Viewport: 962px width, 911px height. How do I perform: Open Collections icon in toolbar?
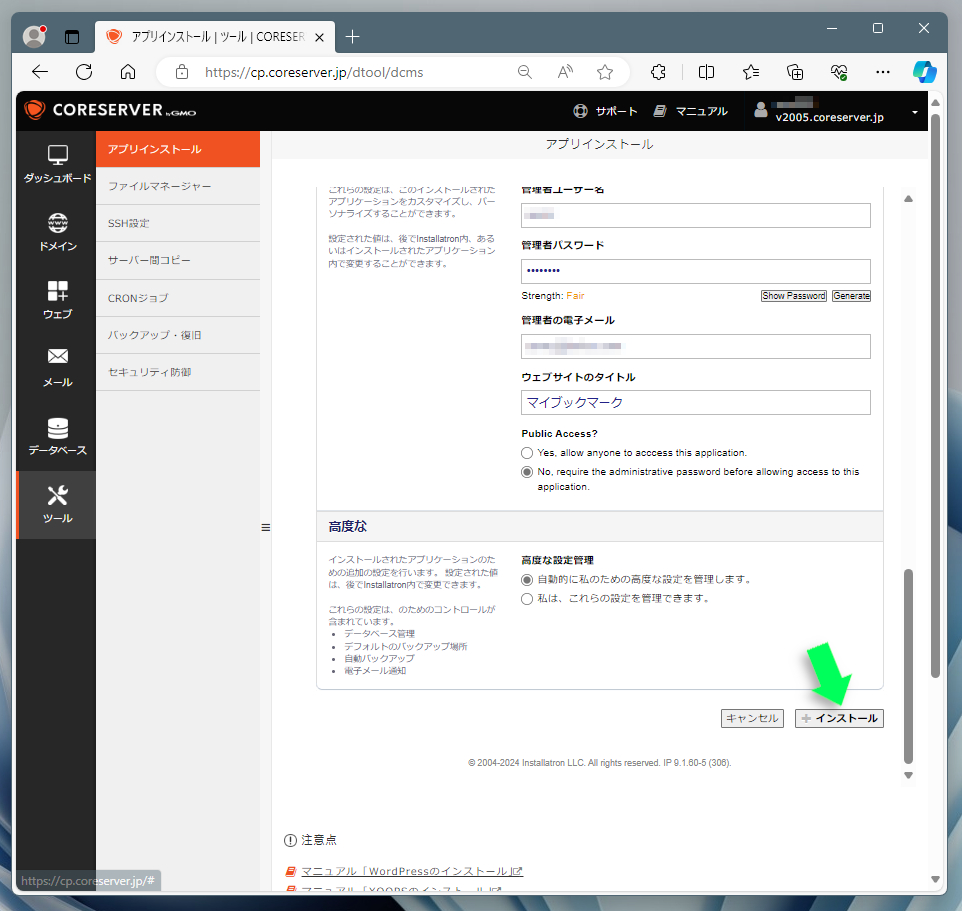point(795,72)
